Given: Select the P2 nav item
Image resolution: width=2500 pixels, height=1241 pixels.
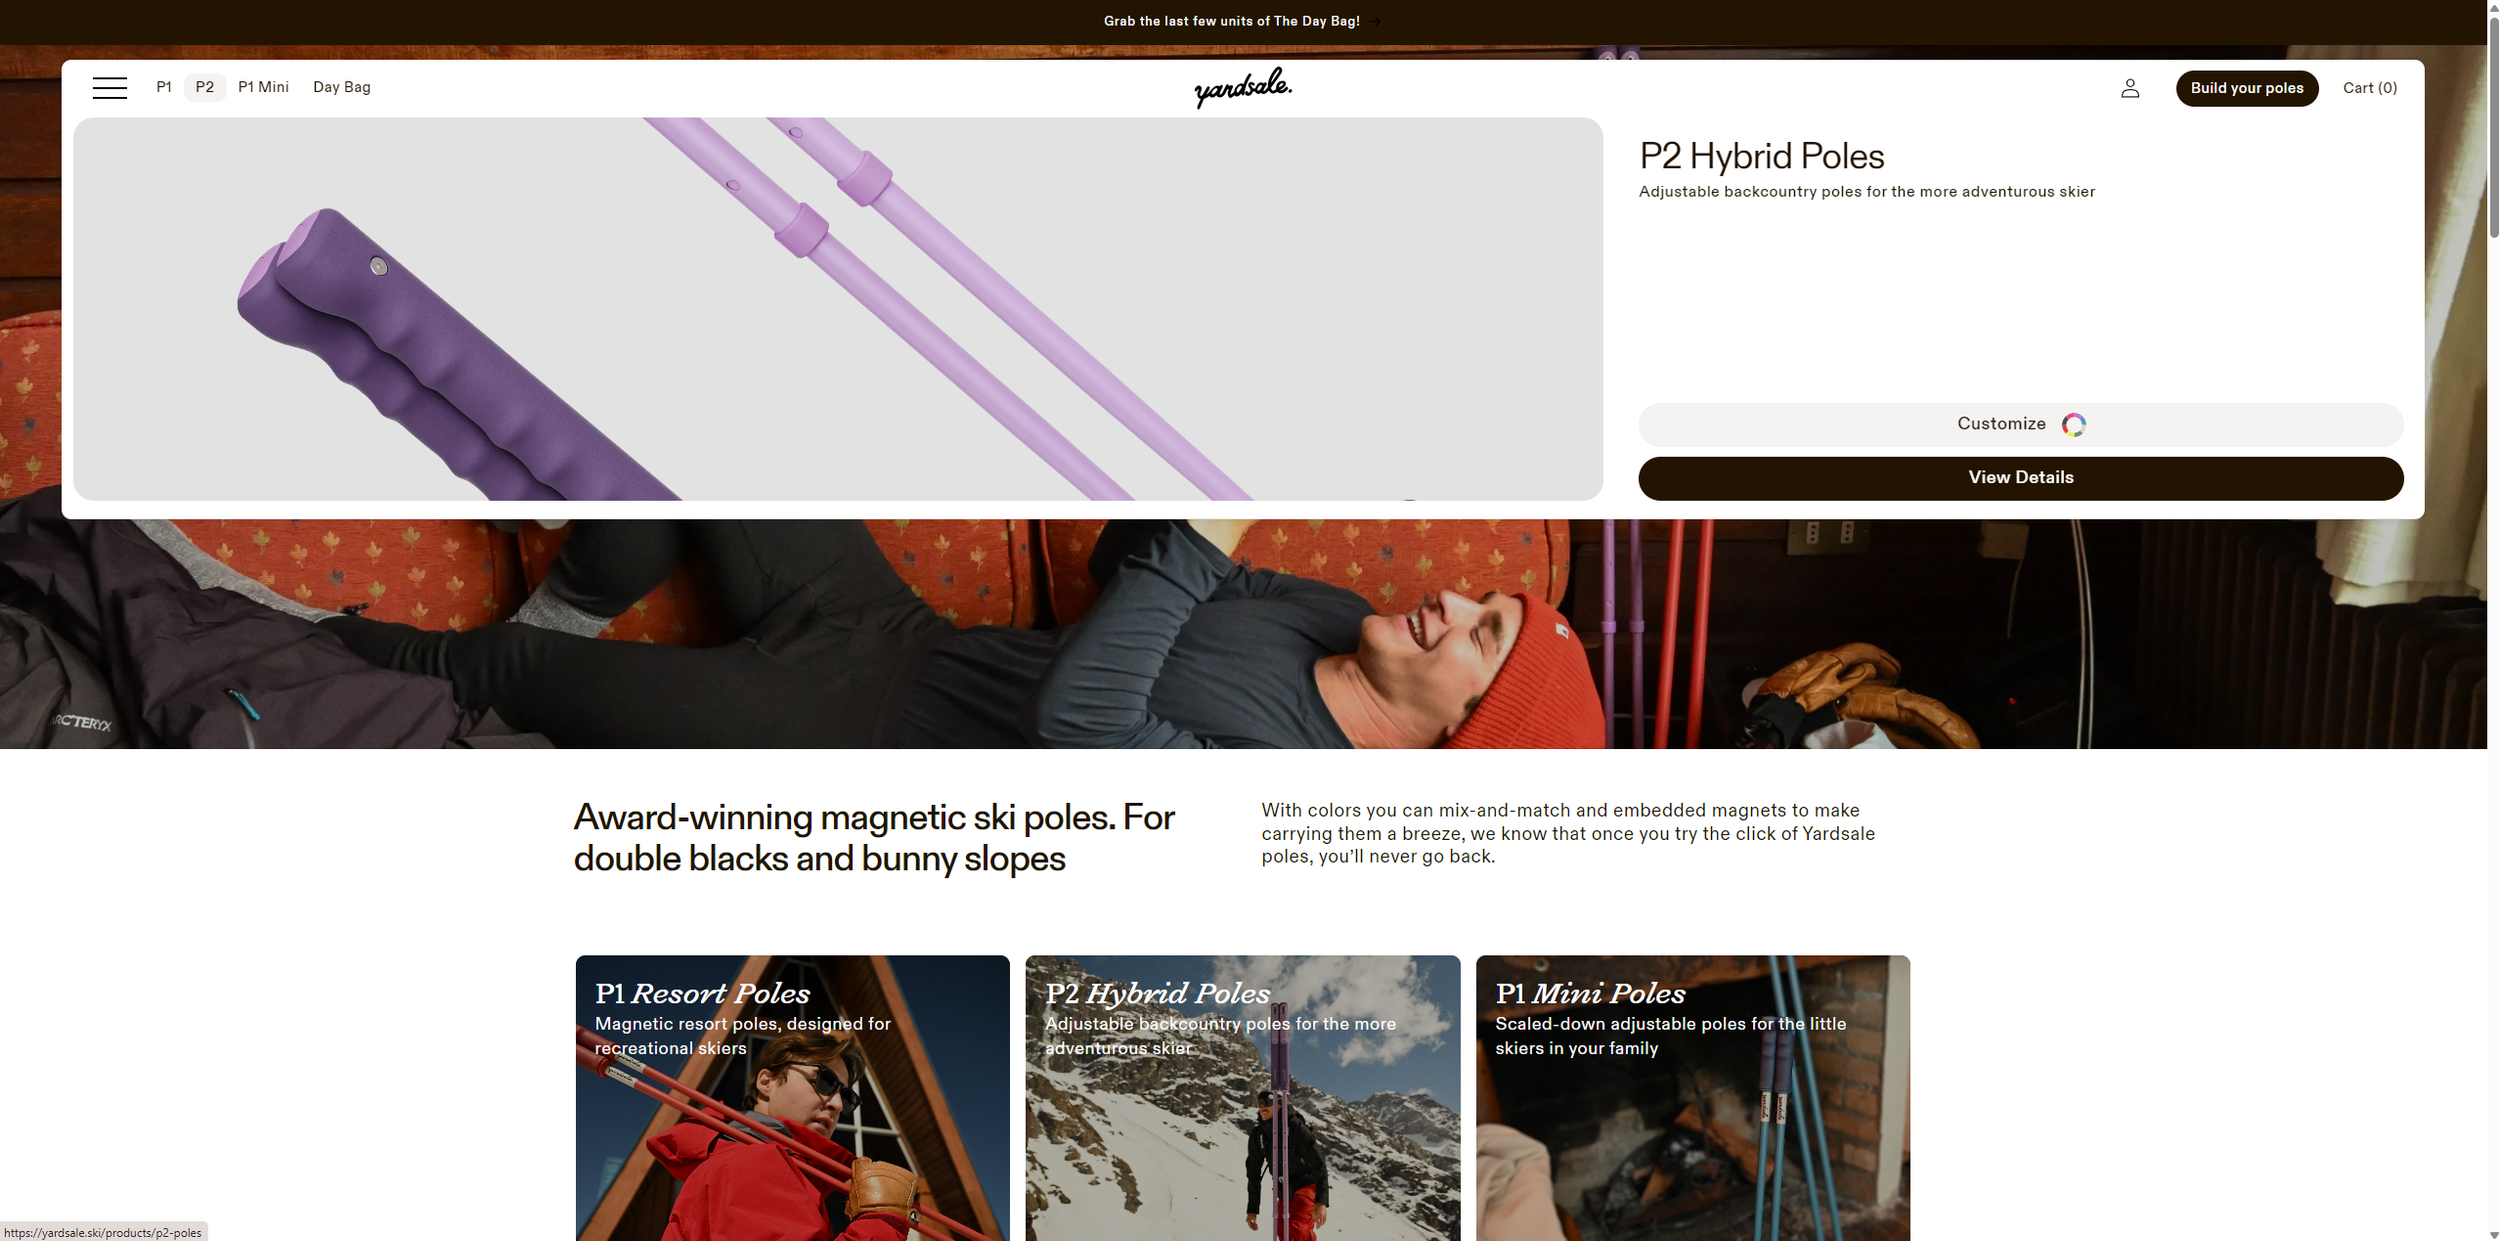Looking at the screenshot, I should pos(205,87).
